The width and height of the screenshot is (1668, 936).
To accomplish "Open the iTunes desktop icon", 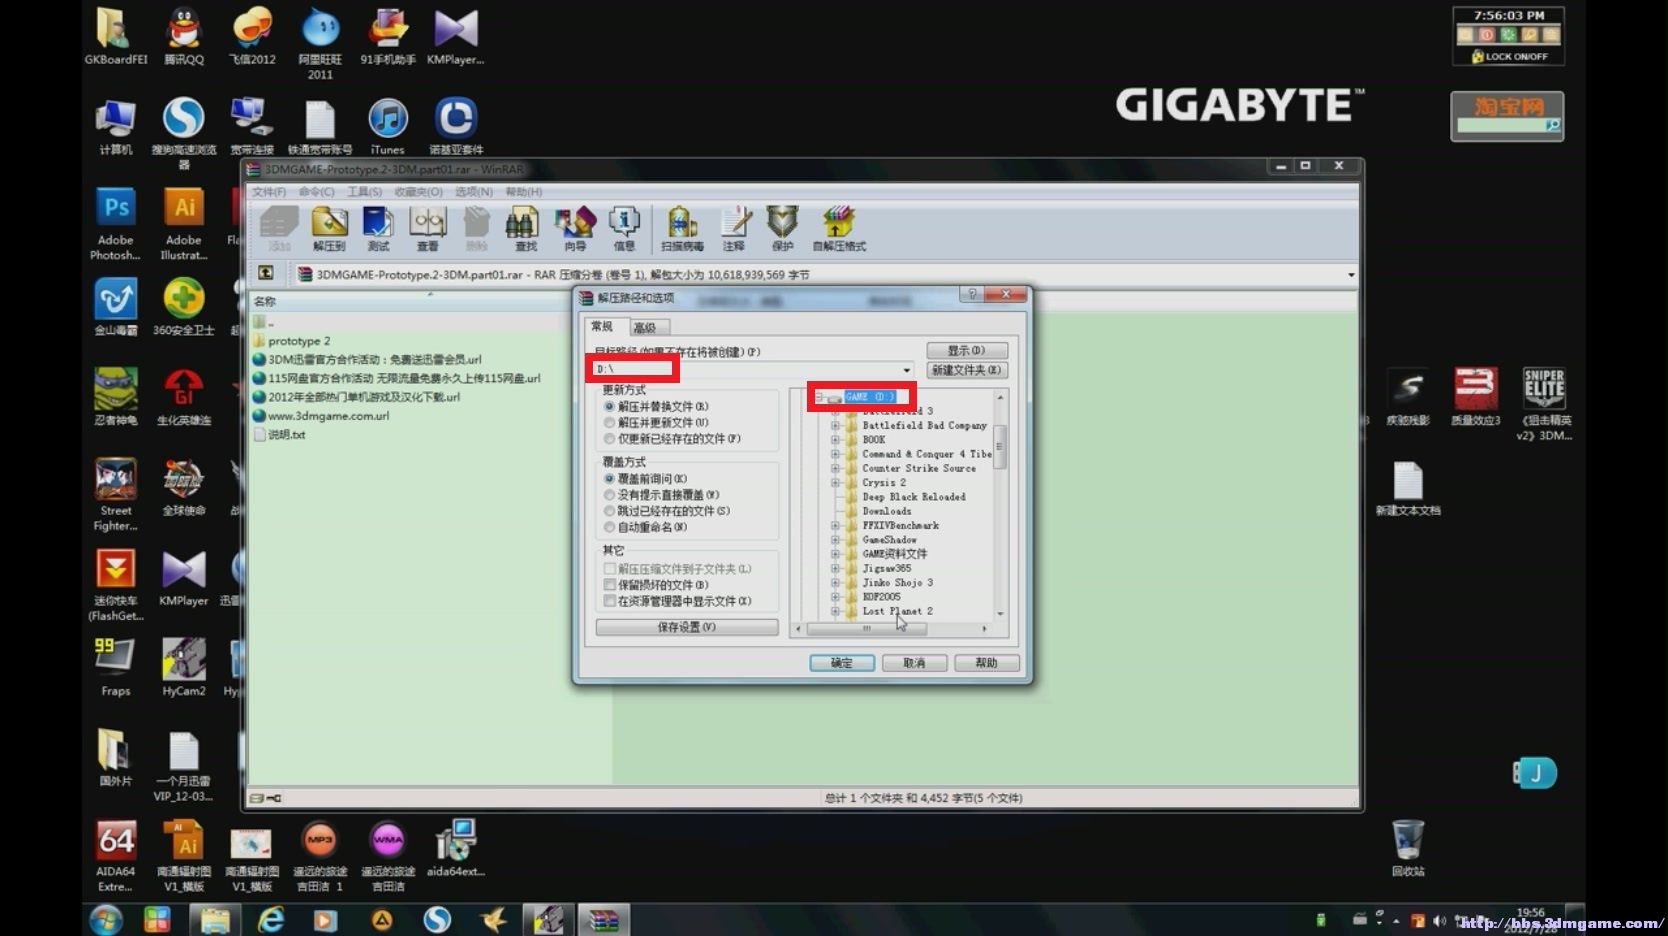I will click(x=388, y=127).
